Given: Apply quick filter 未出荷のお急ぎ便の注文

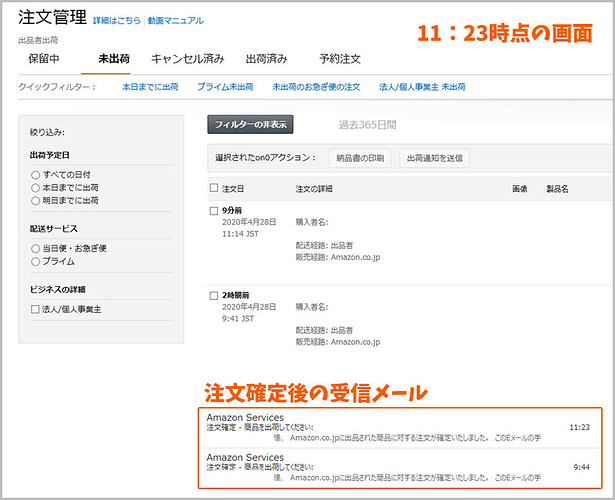Looking at the screenshot, I should pyautogui.click(x=316, y=87).
